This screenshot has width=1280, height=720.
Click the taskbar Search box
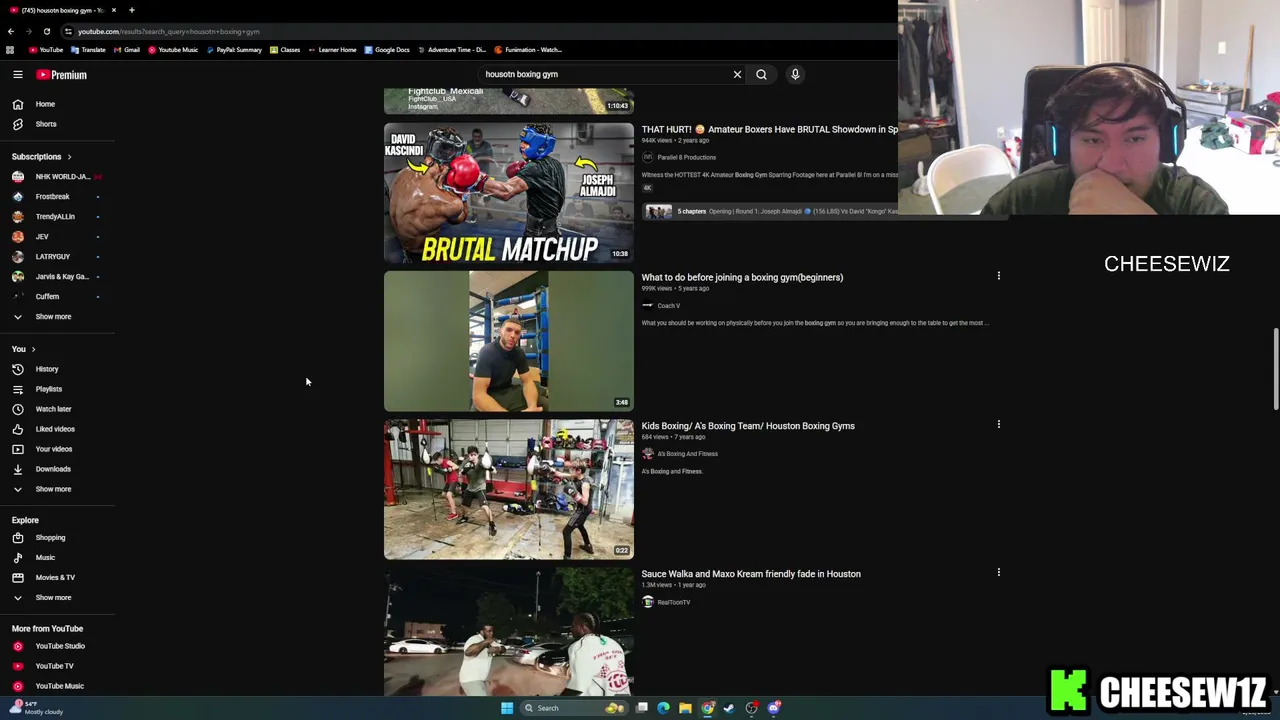tap(574, 708)
